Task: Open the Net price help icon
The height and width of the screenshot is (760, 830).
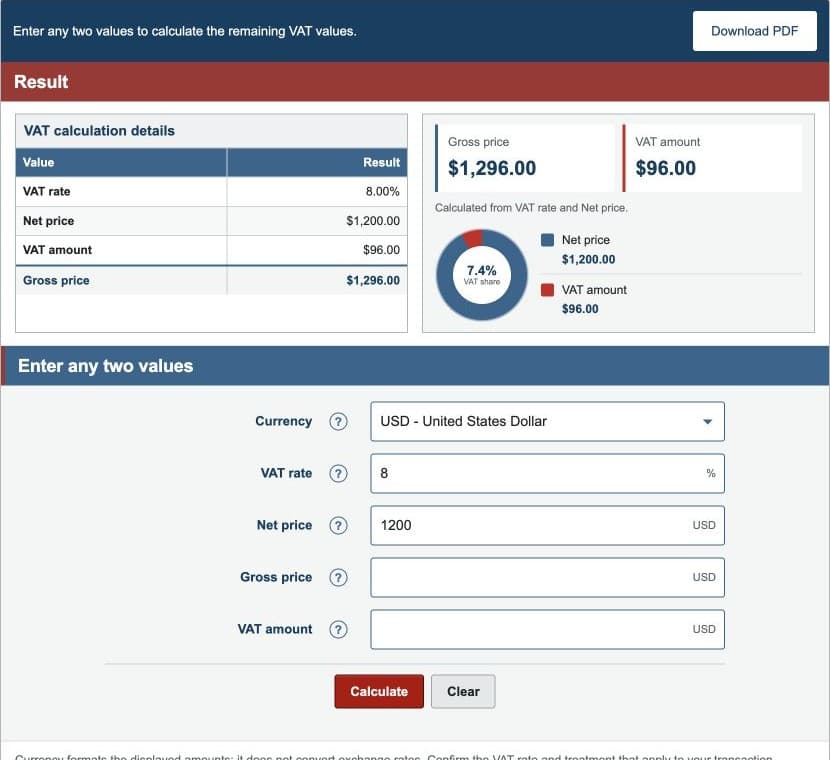Action: click(x=338, y=525)
